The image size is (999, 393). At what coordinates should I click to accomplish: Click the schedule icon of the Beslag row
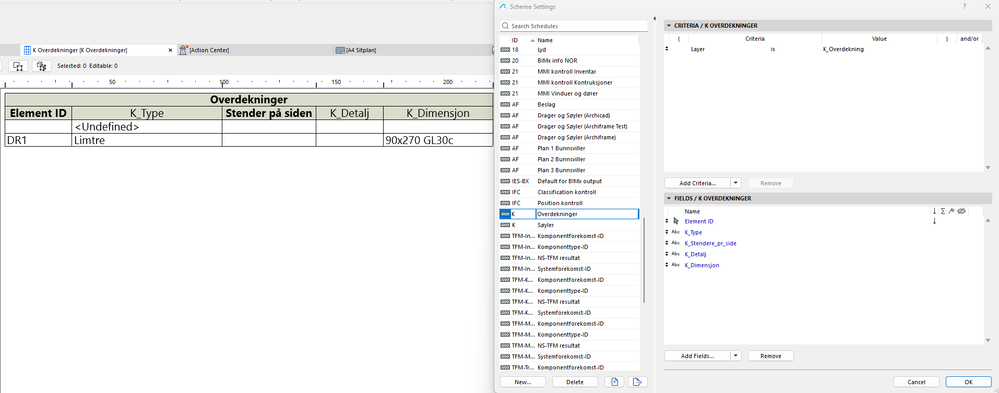(x=505, y=104)
